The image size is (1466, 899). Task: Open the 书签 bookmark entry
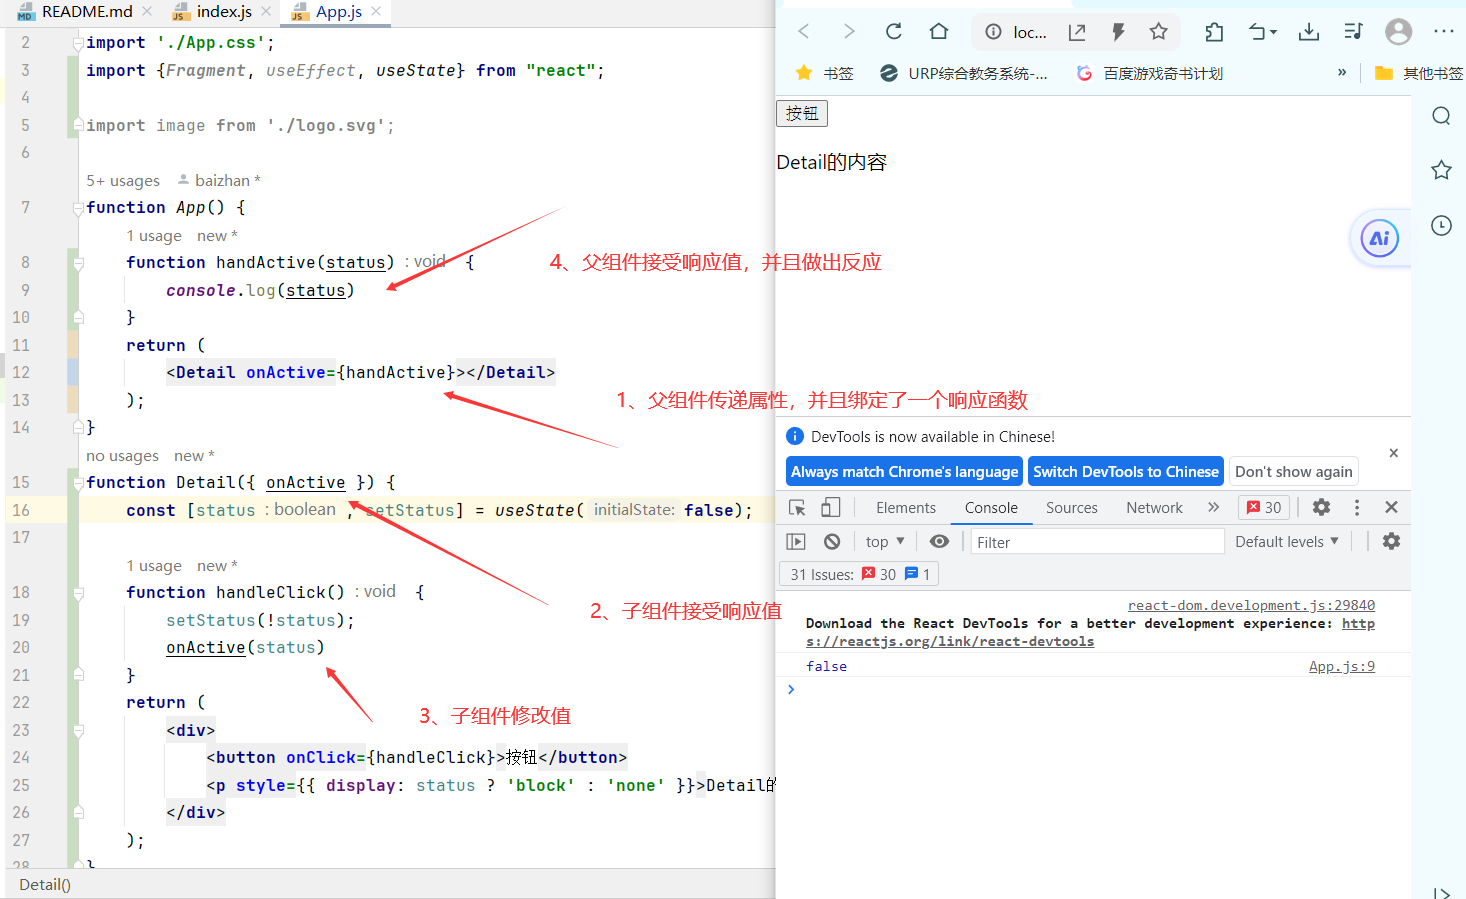pos(824,73)
